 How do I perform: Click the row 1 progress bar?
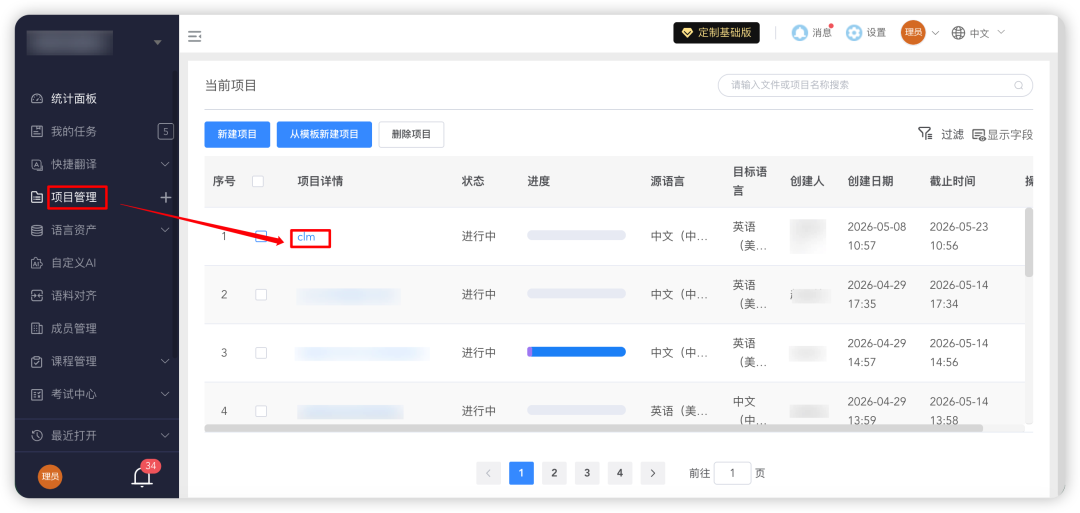click(x=577, y=235)
